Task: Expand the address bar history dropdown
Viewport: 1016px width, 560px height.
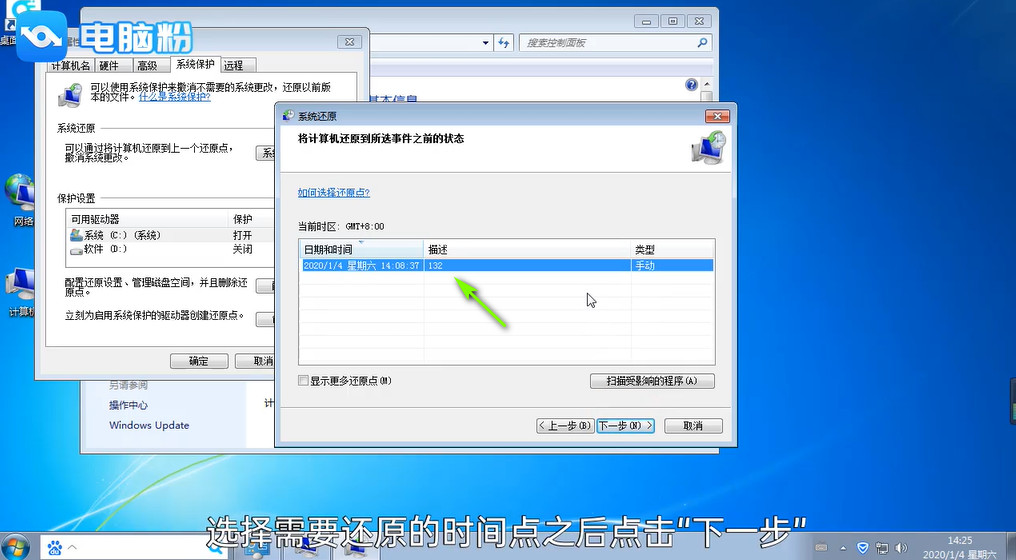Action: click(485, 43)
